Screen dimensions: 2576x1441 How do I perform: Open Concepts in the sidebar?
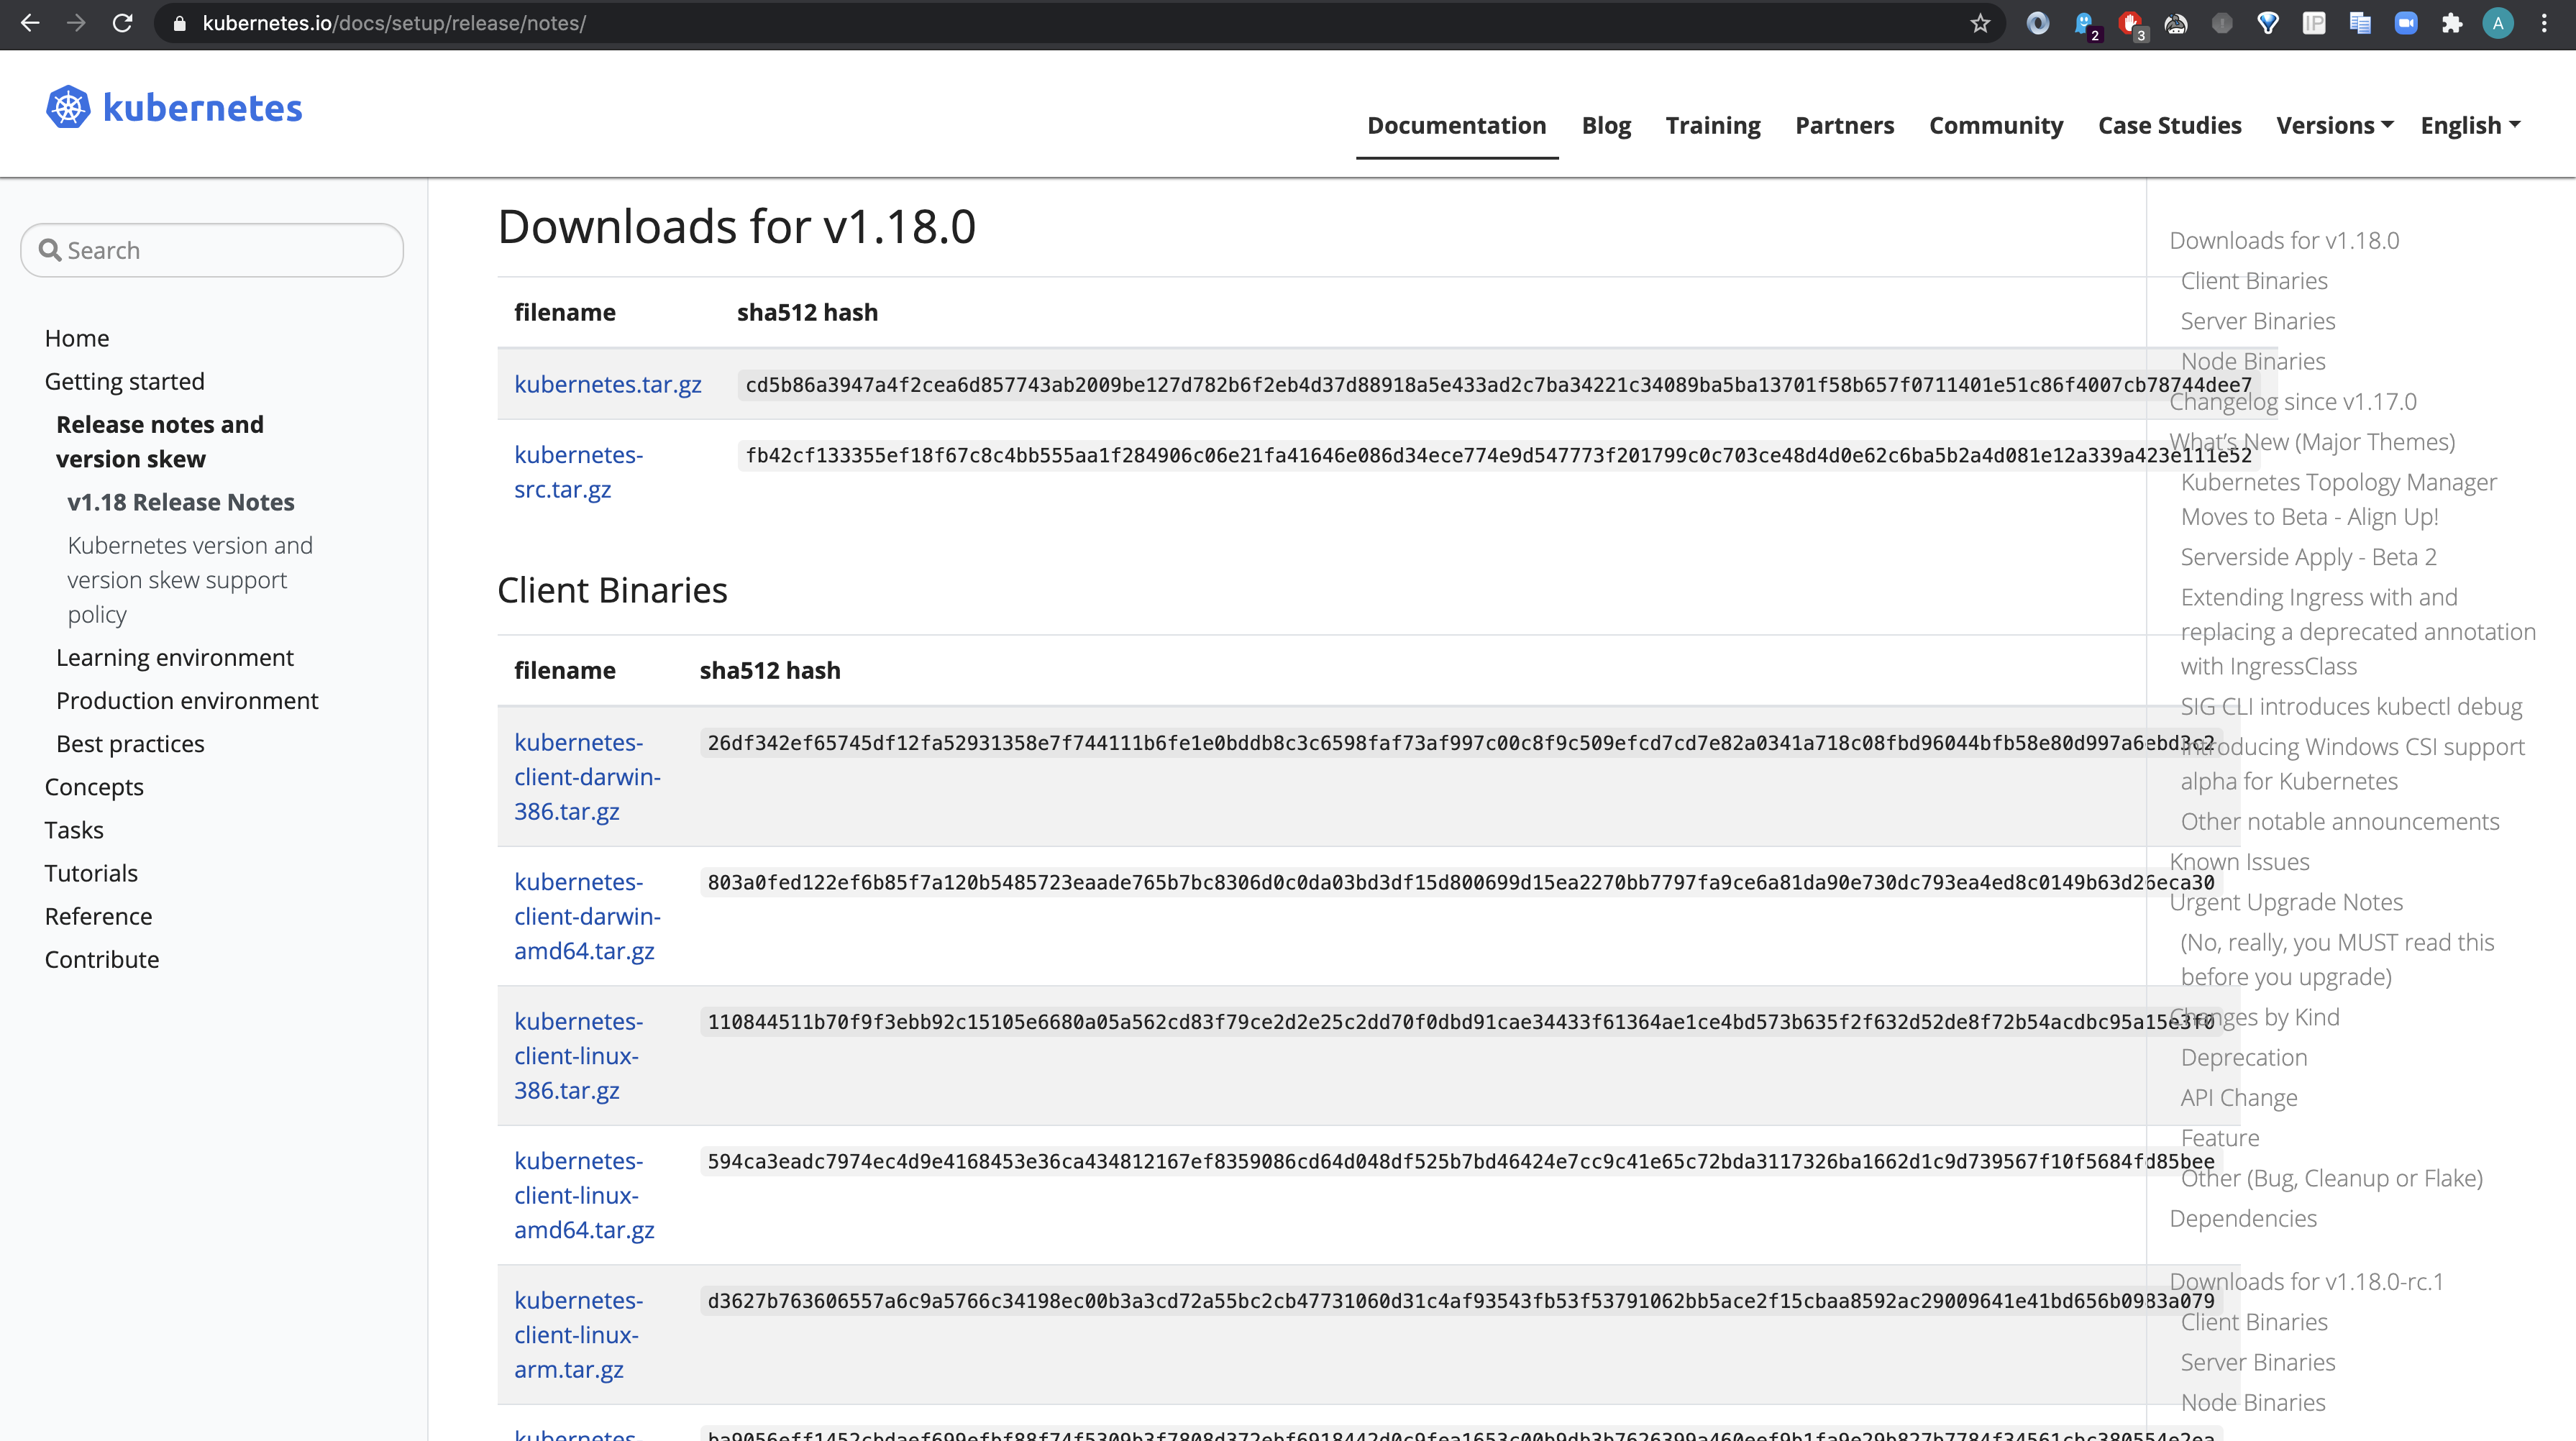pyautogui.click(x=94, y=787)
